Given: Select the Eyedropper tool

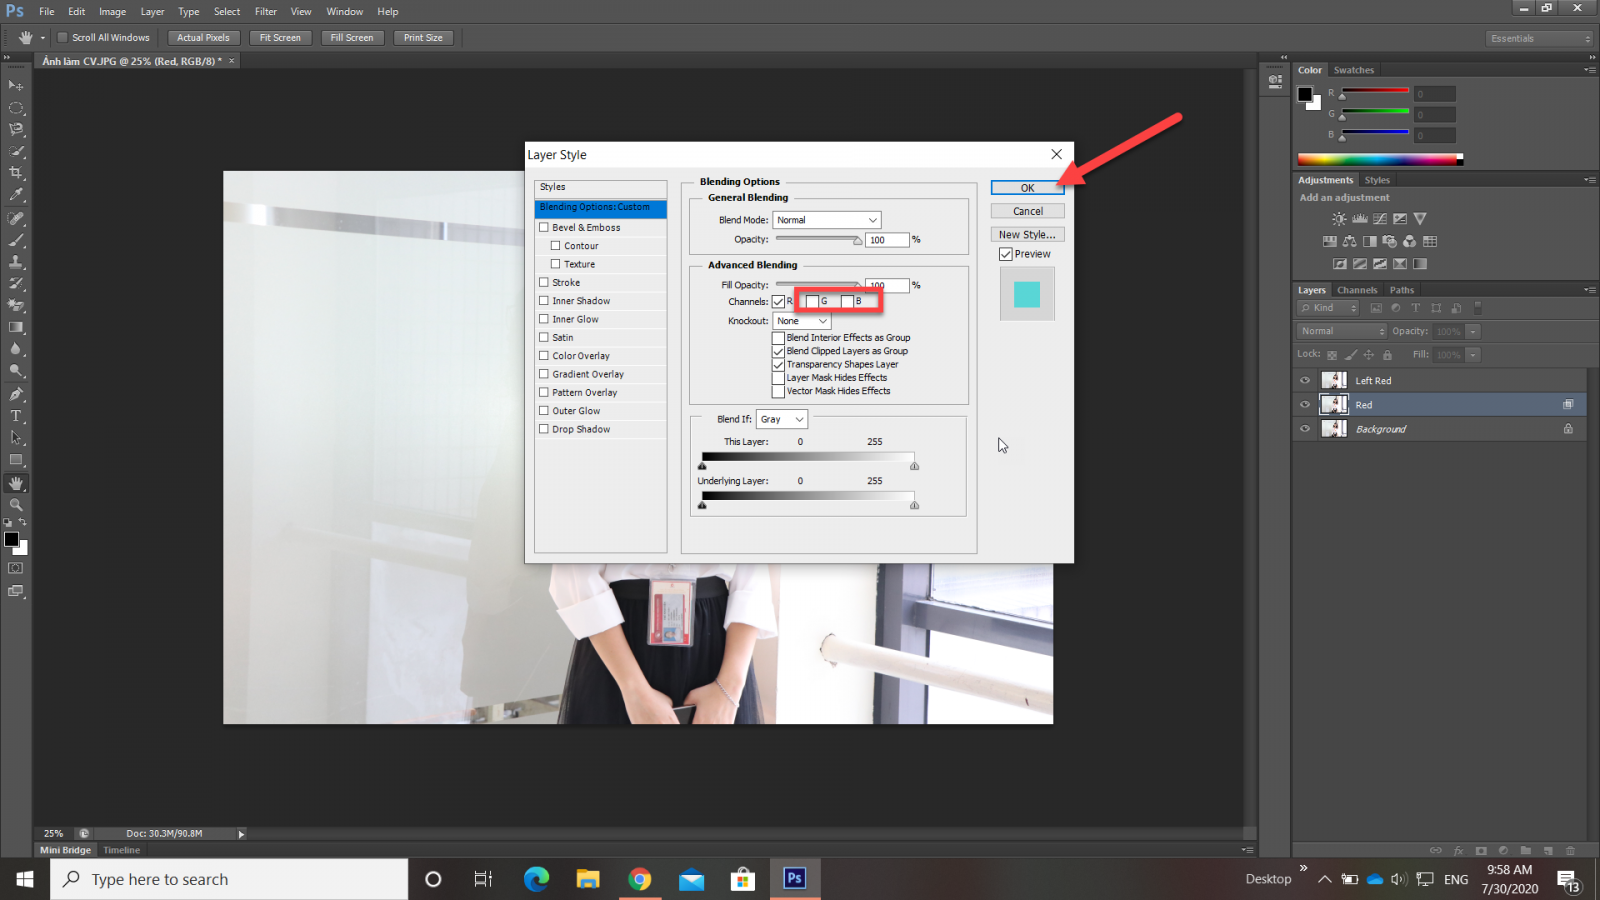Looking at the screenshot, I should point(16,195).
